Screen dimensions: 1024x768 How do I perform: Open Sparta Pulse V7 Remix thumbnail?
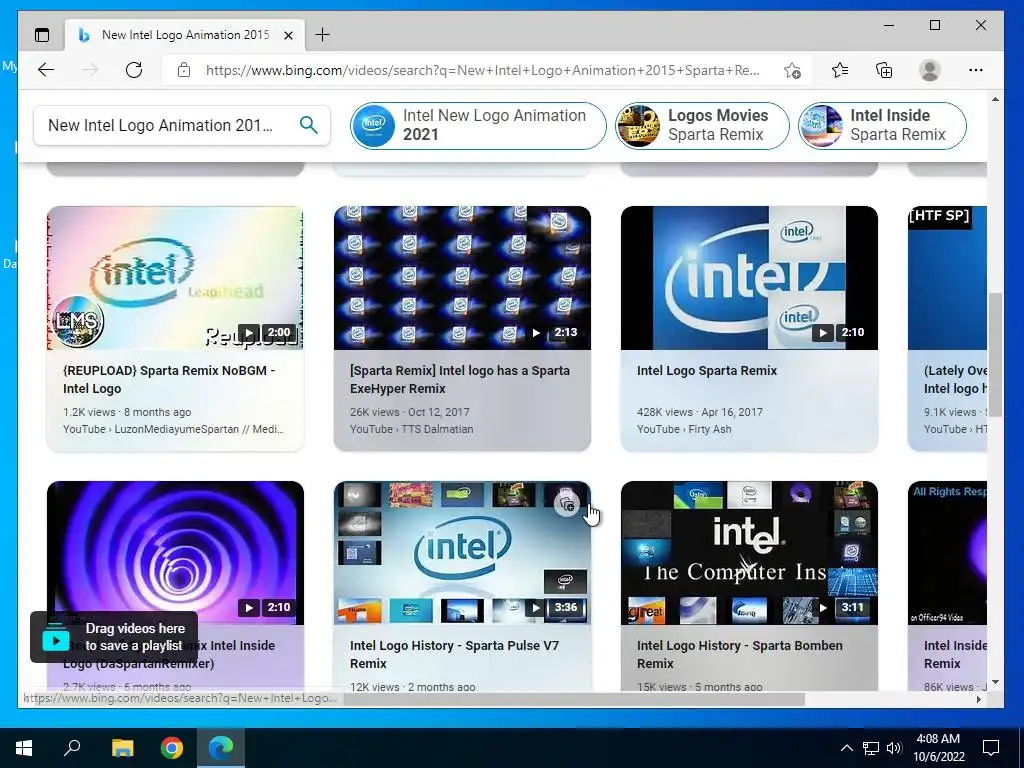click(462, 553)
